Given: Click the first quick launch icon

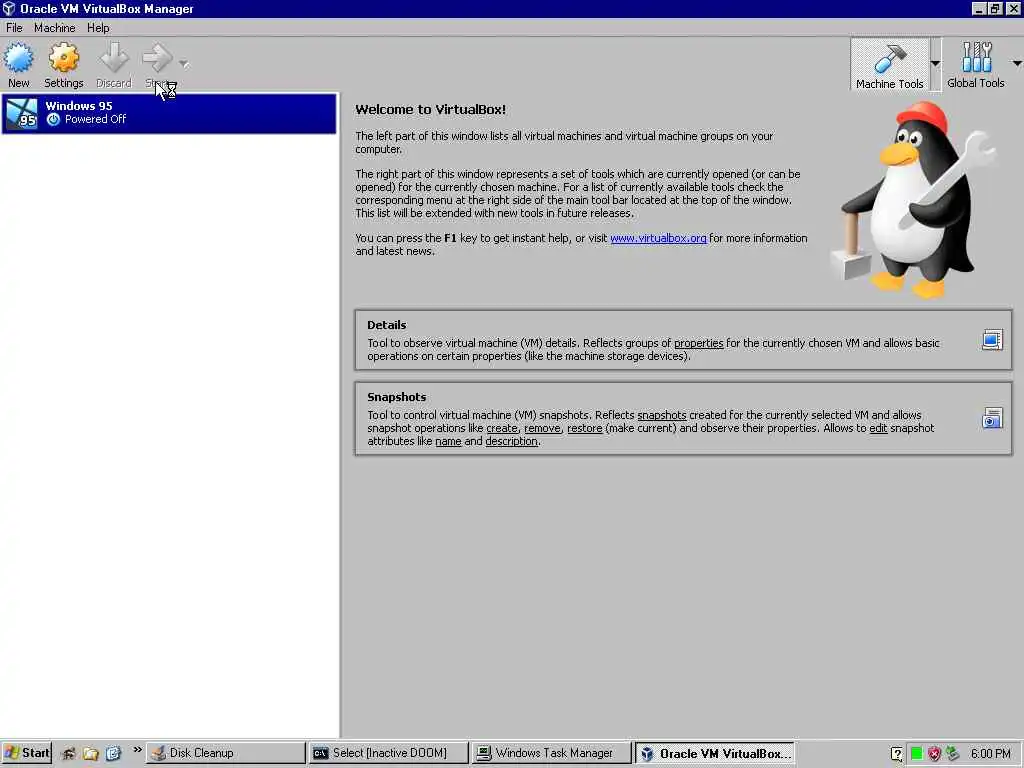Looking at the screenshot, I should click(69, 754).
